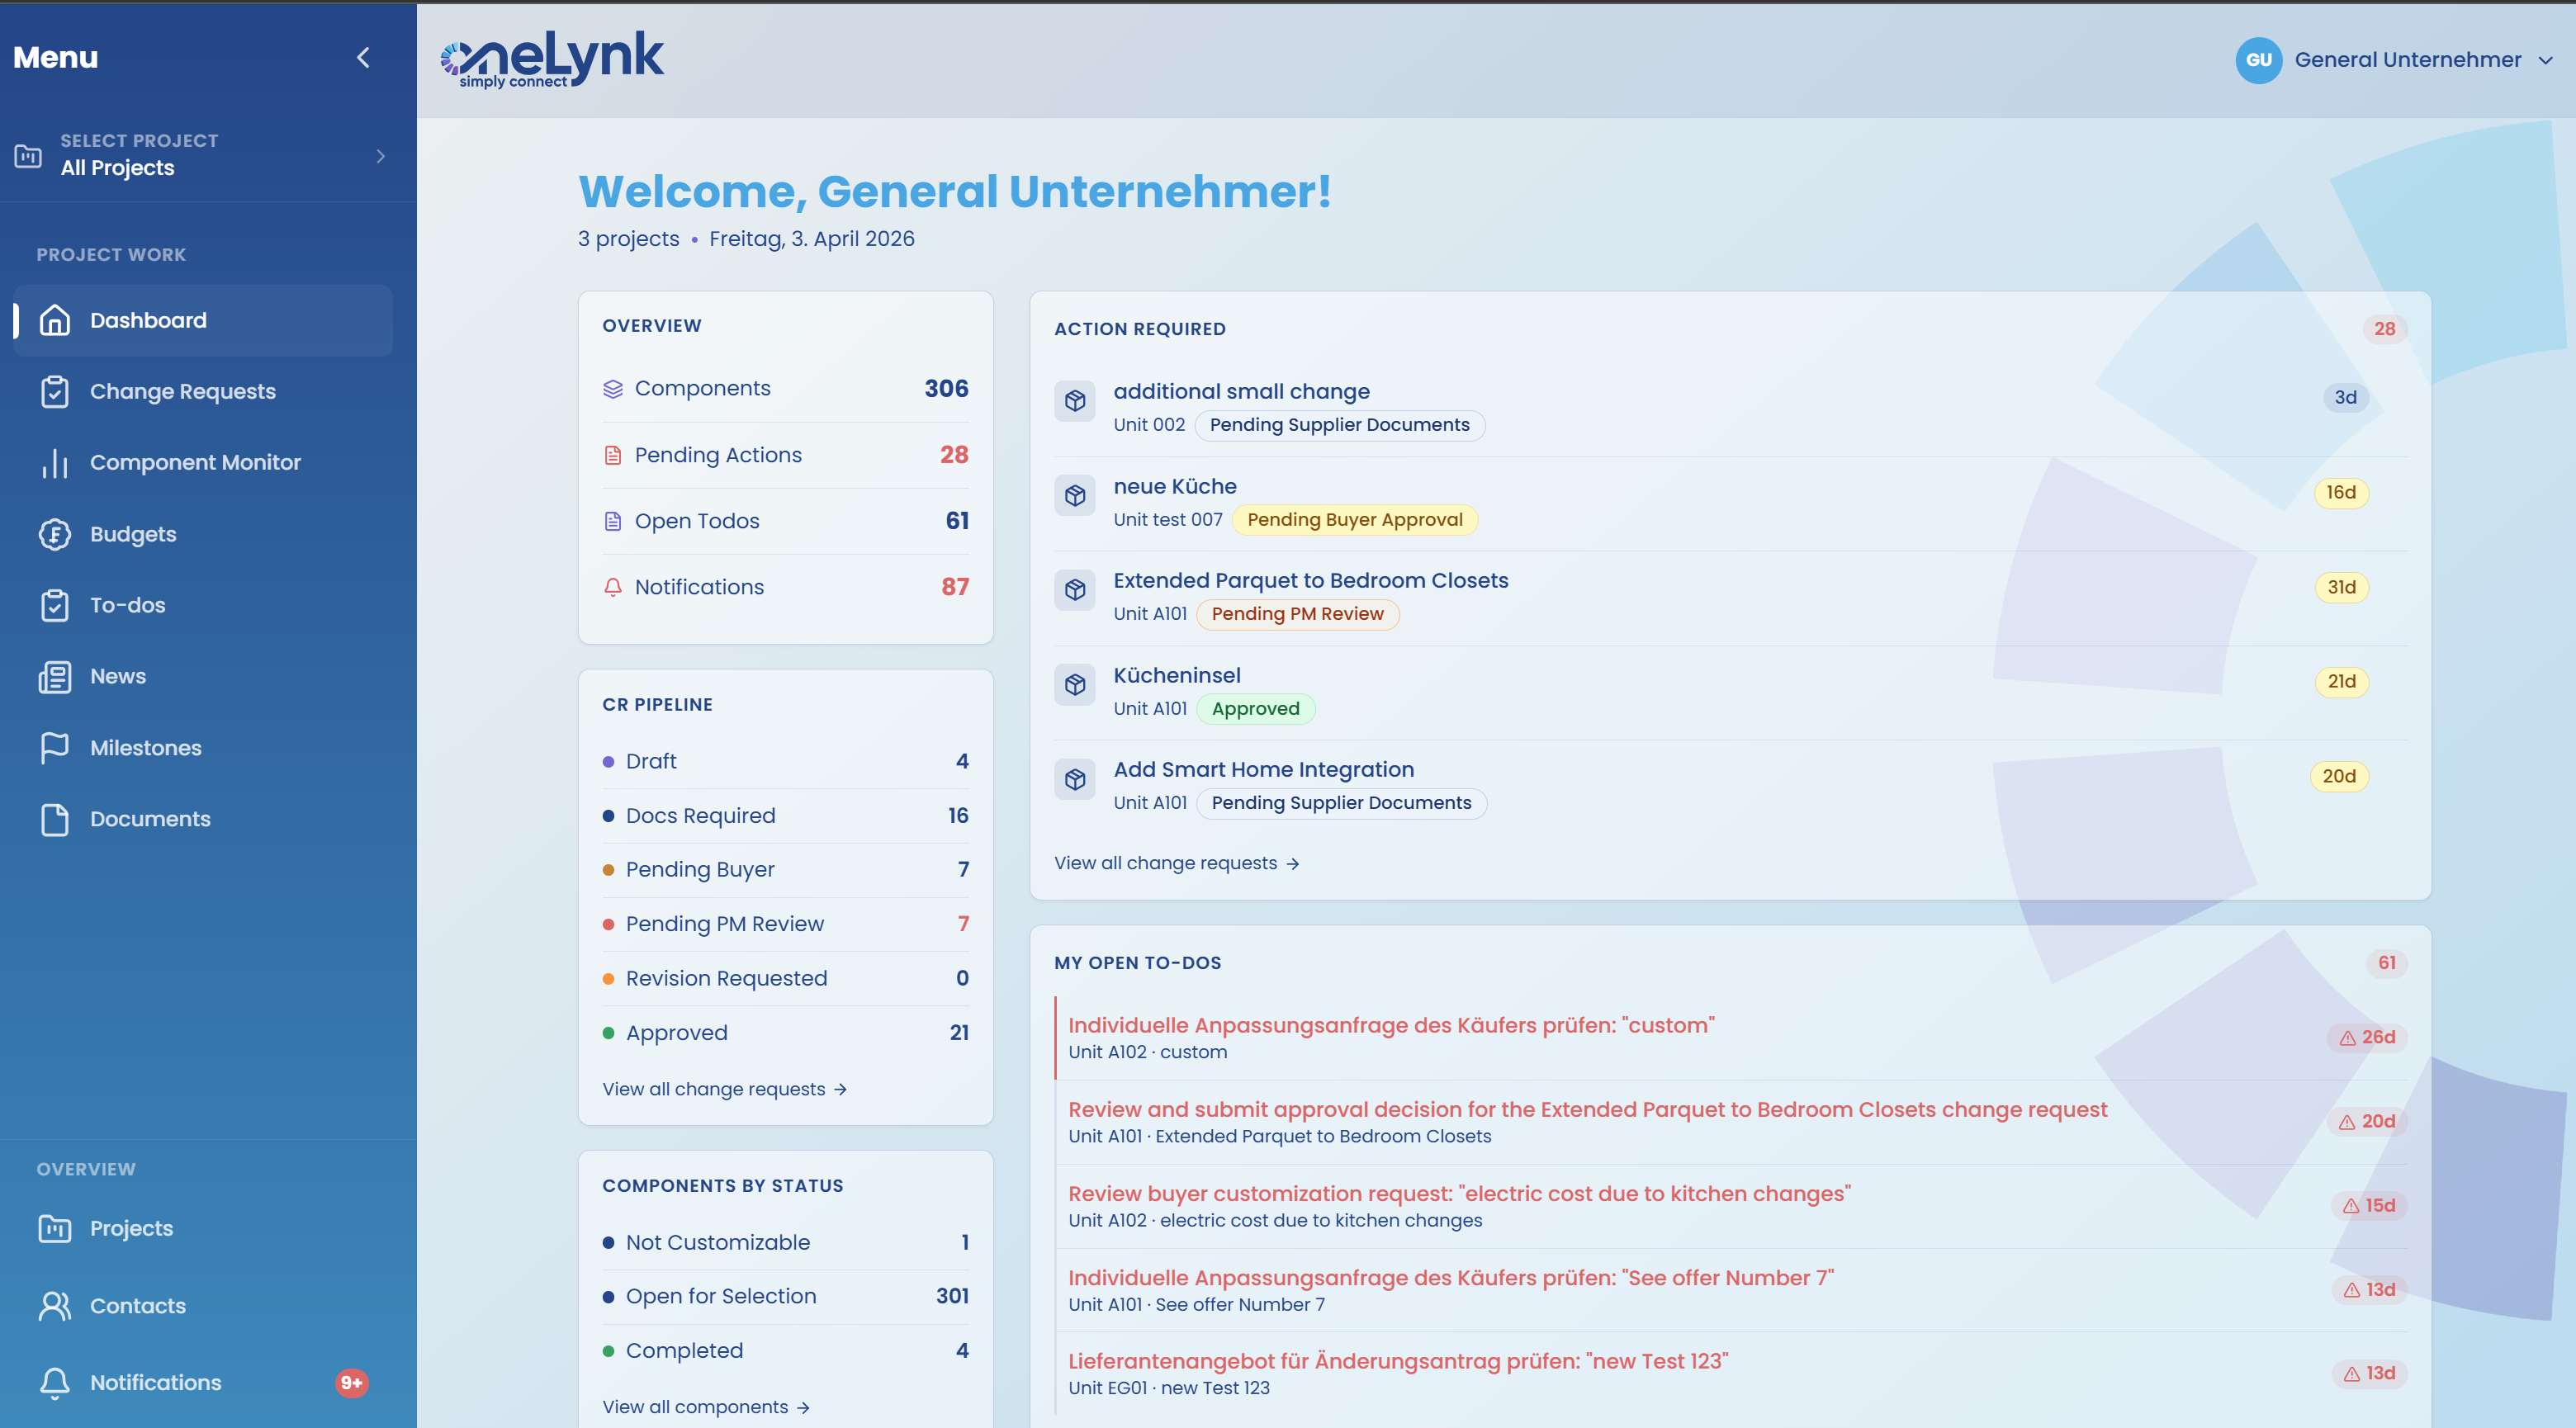2576x1428 pixels.
Task: Click the Dashboard home icon
Action: (x=55, y=320)
